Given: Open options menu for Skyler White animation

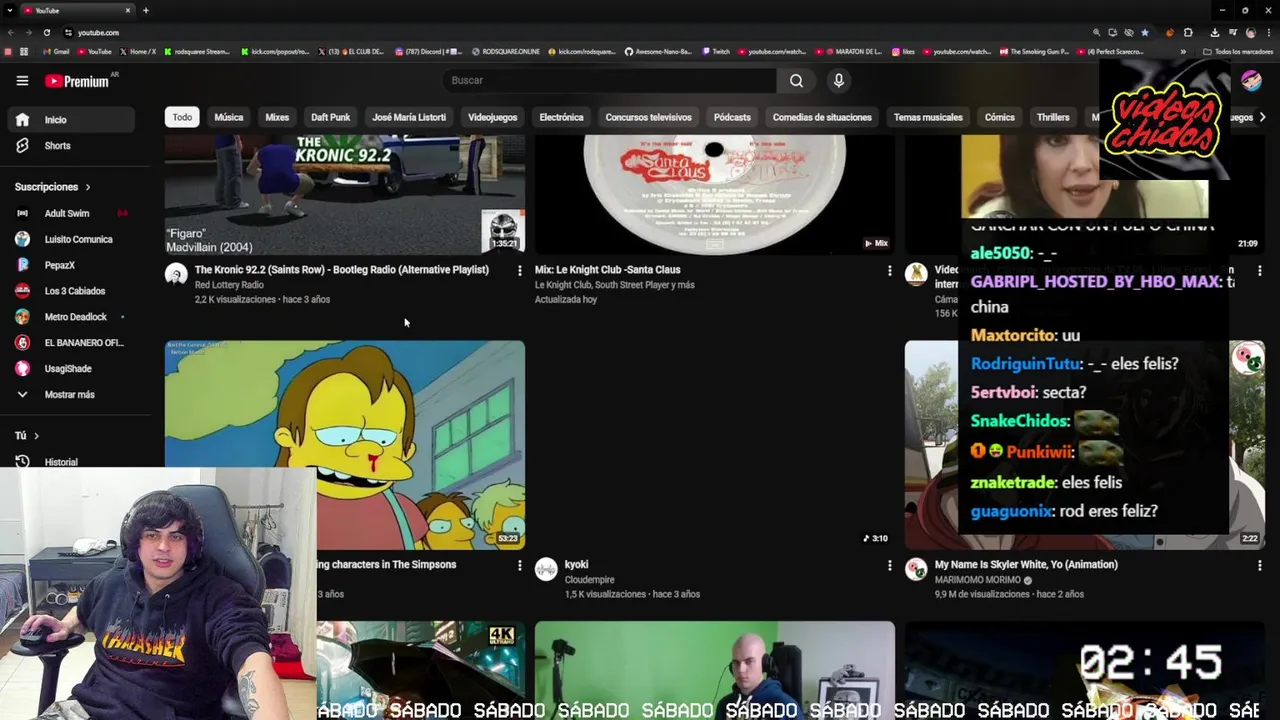Looking at the screenshot, I should point(1259,566).
